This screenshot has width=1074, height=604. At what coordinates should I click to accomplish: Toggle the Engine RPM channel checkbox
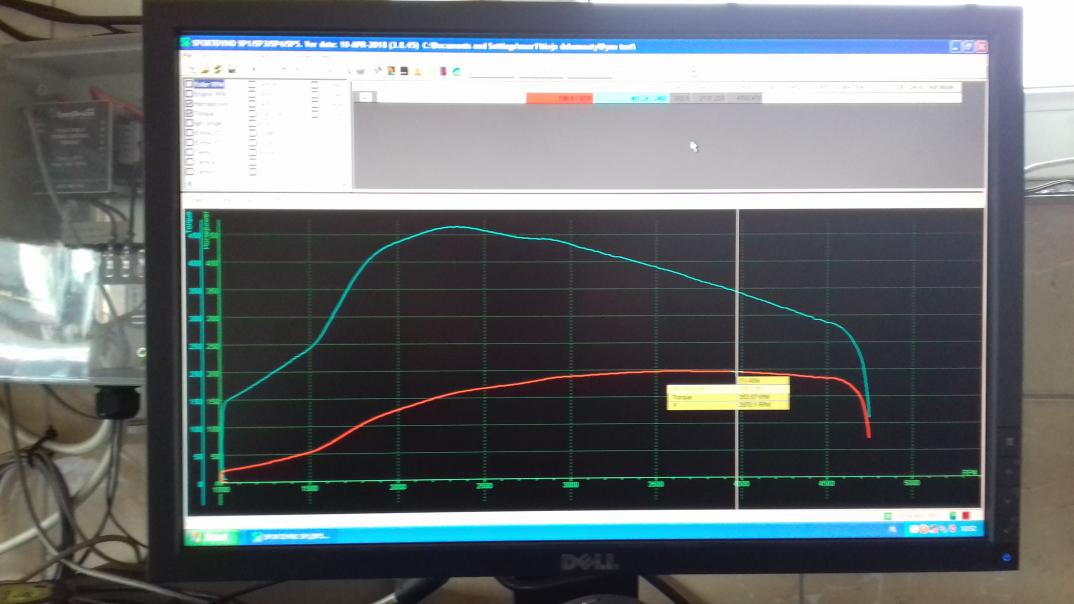(x=188, y=94)
